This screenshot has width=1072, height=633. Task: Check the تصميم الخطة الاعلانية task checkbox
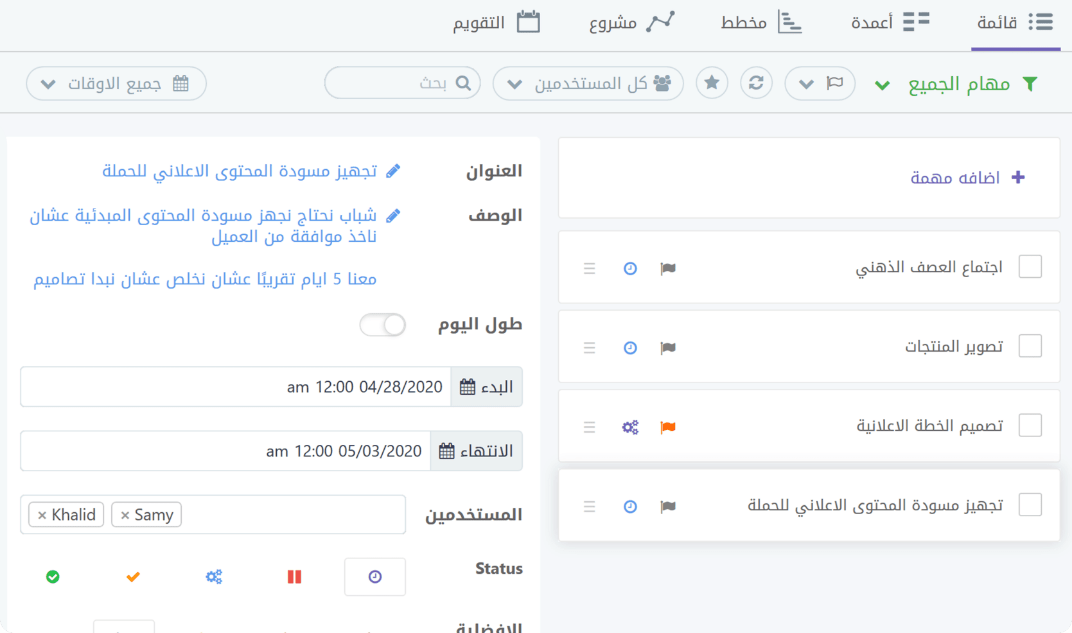tap(1030, 425)
